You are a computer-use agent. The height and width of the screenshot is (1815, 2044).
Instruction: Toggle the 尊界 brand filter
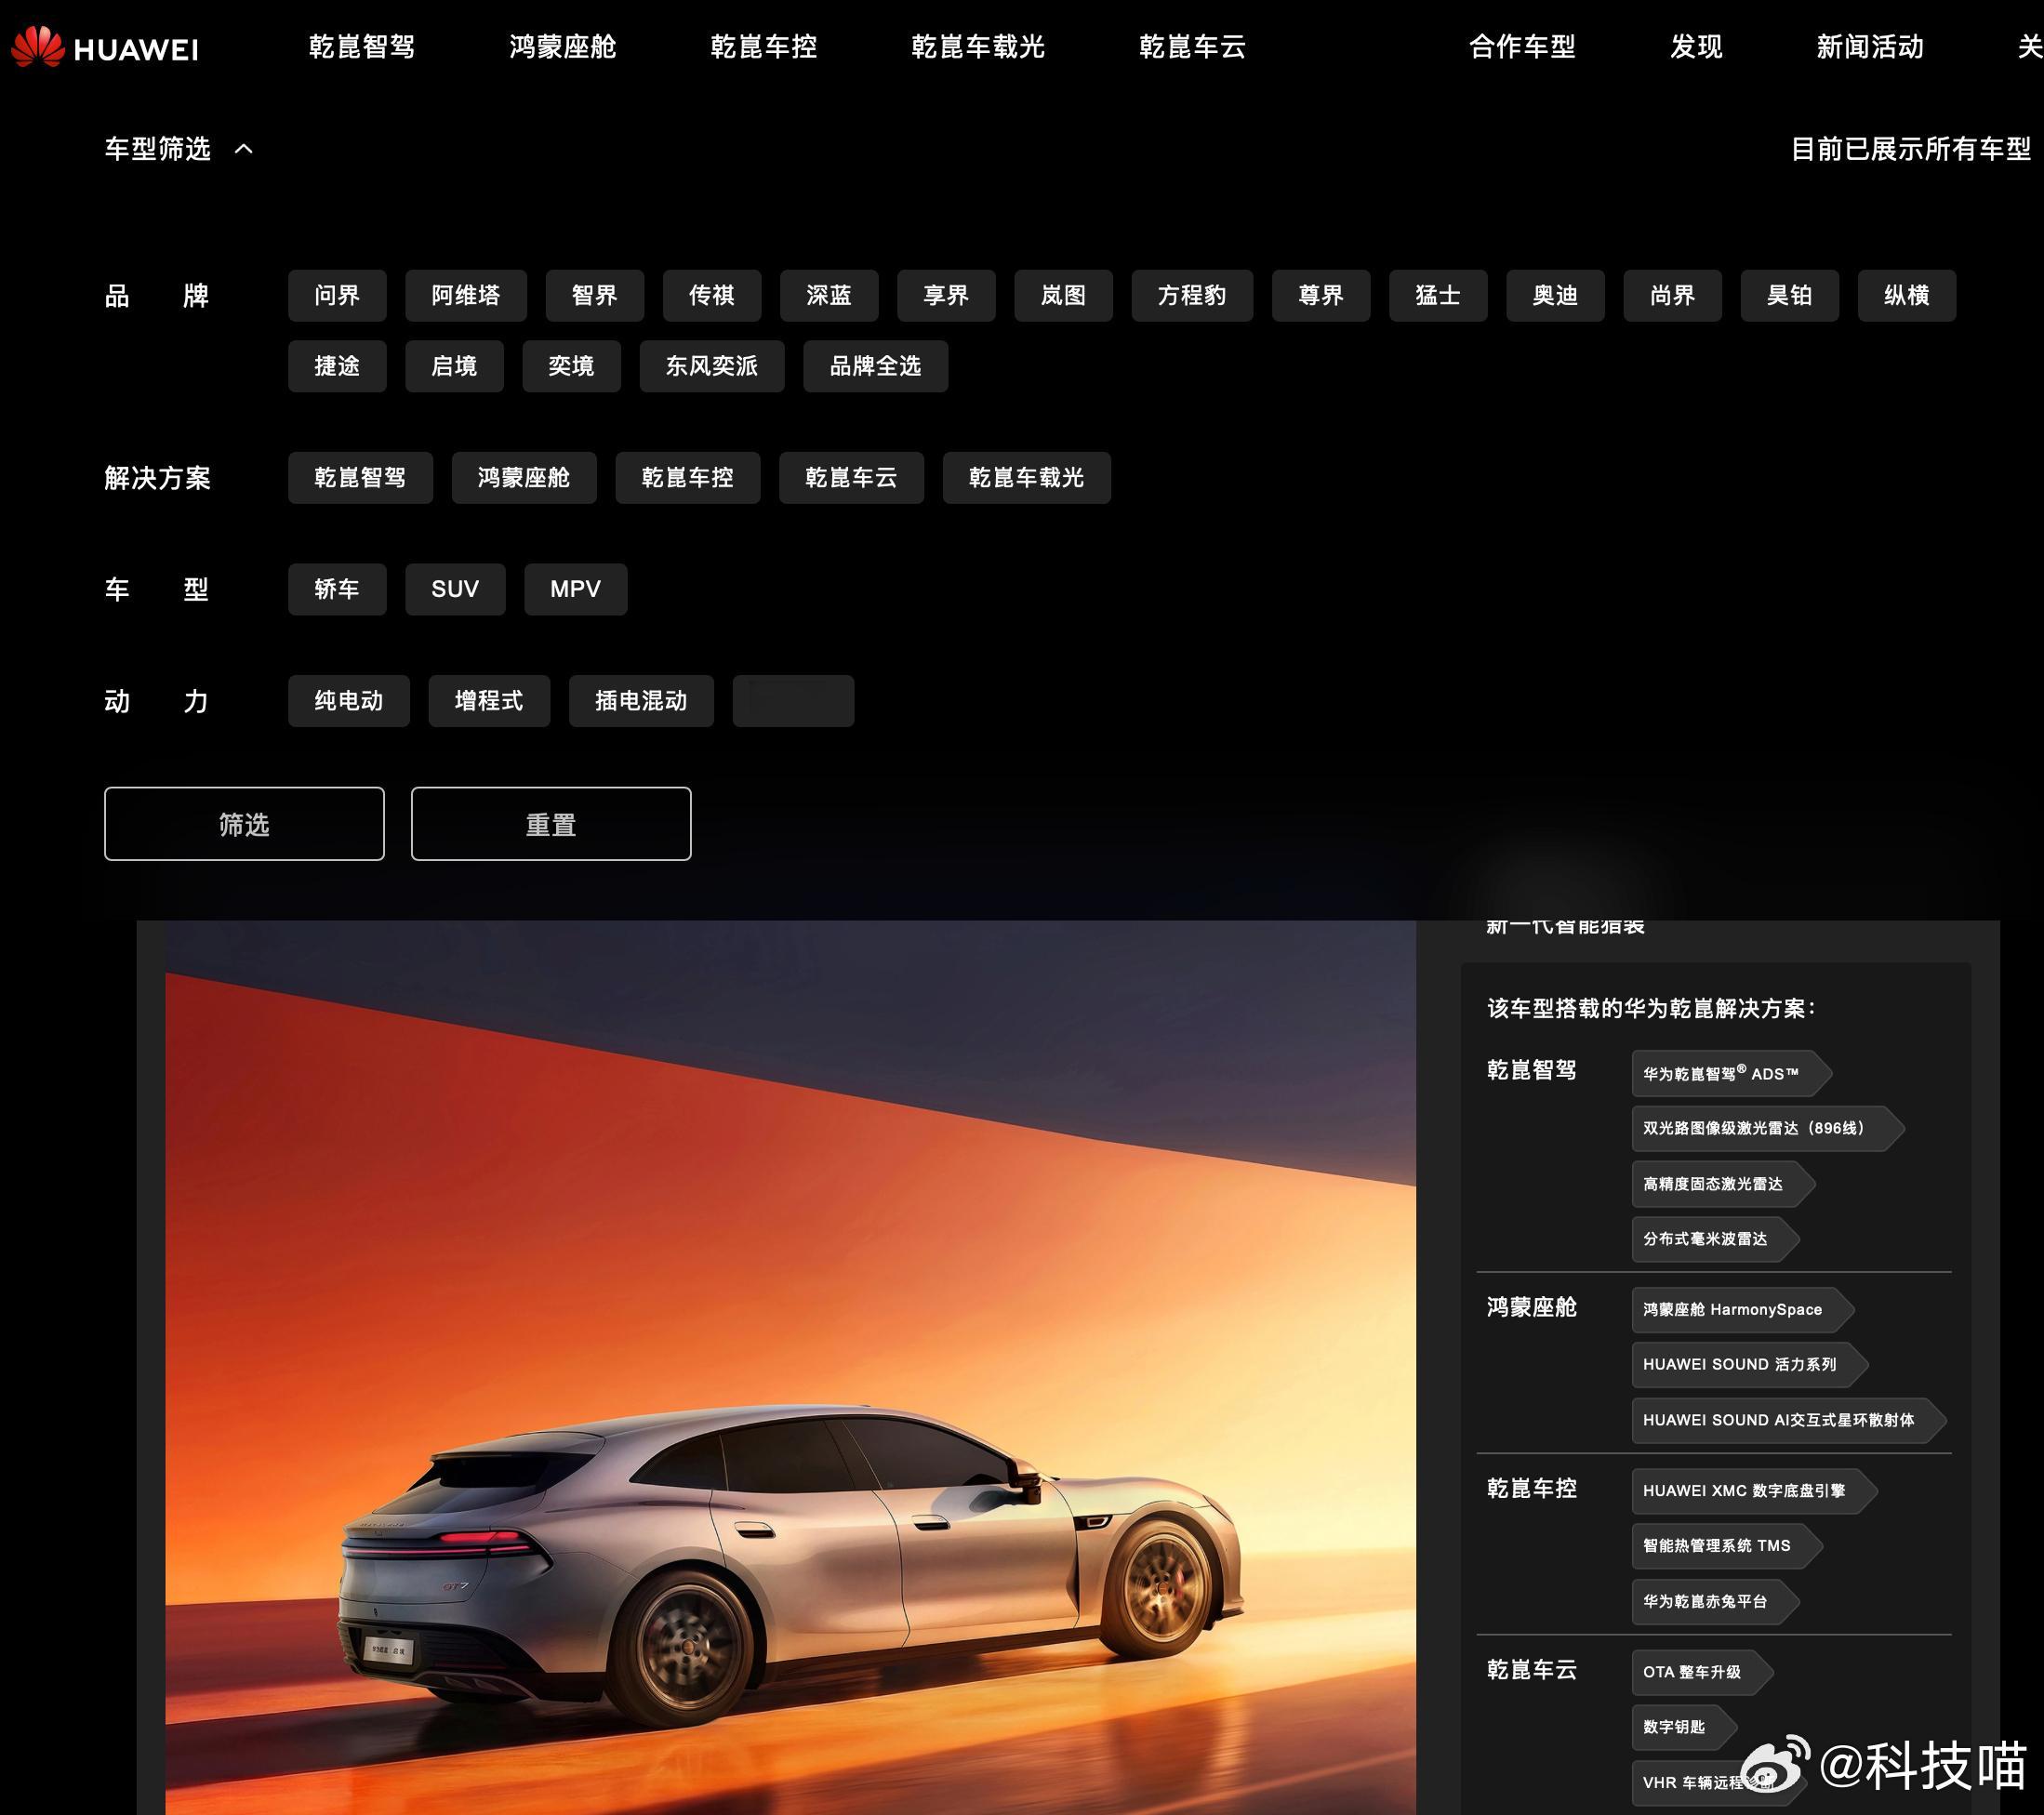click(1321, 295)
